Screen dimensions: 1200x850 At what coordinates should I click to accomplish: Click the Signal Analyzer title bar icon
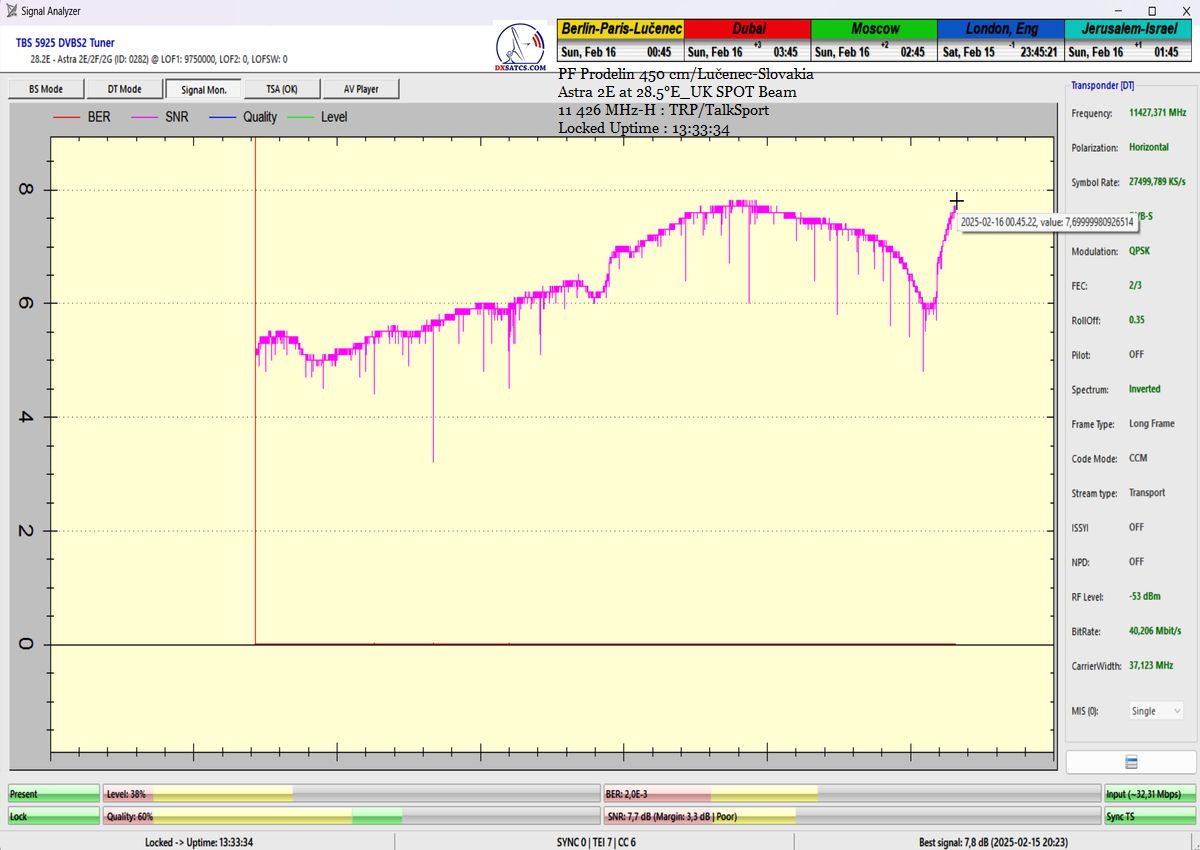[11, 11]
